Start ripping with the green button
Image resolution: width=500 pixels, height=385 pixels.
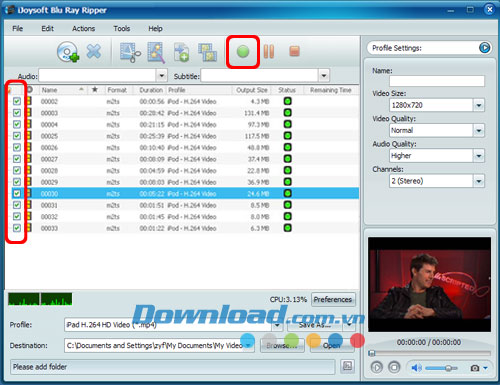[x=243, y=52]
